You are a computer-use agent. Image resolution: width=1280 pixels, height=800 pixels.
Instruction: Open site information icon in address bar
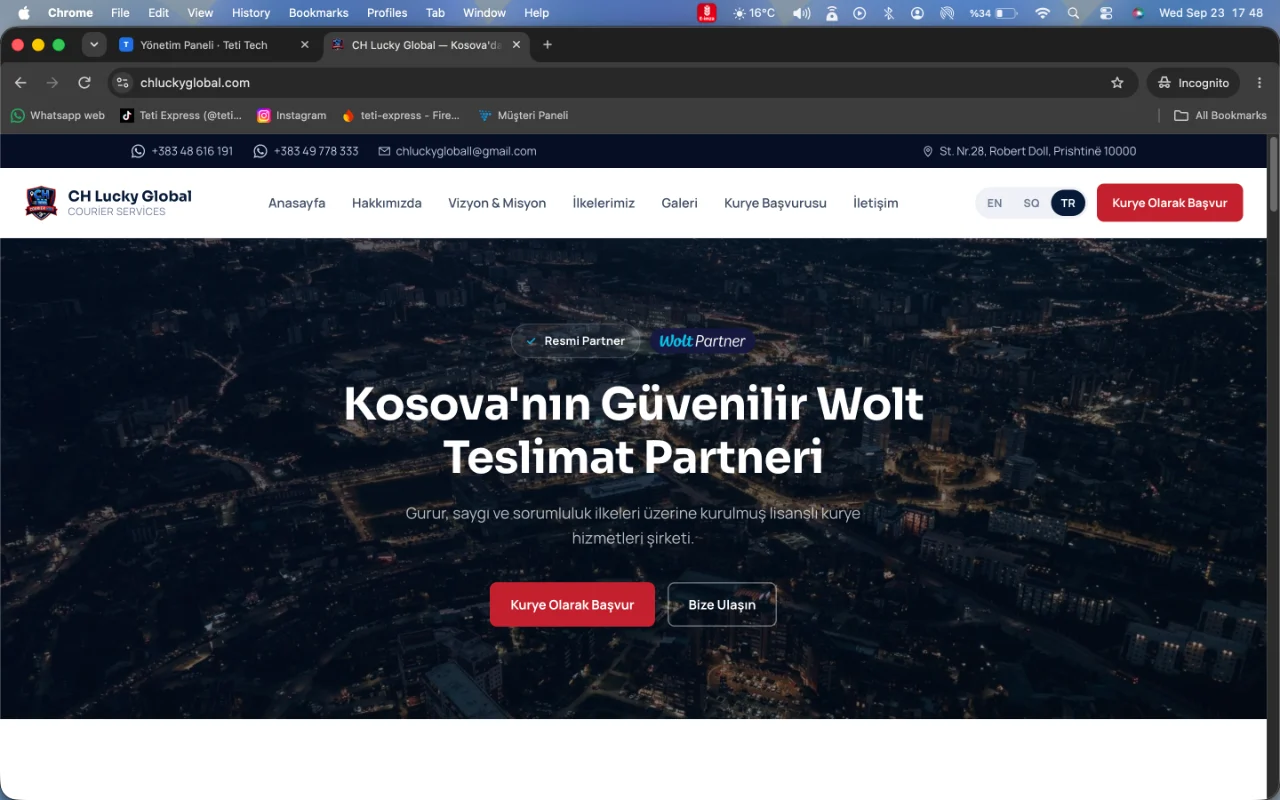tap(122, 83)
